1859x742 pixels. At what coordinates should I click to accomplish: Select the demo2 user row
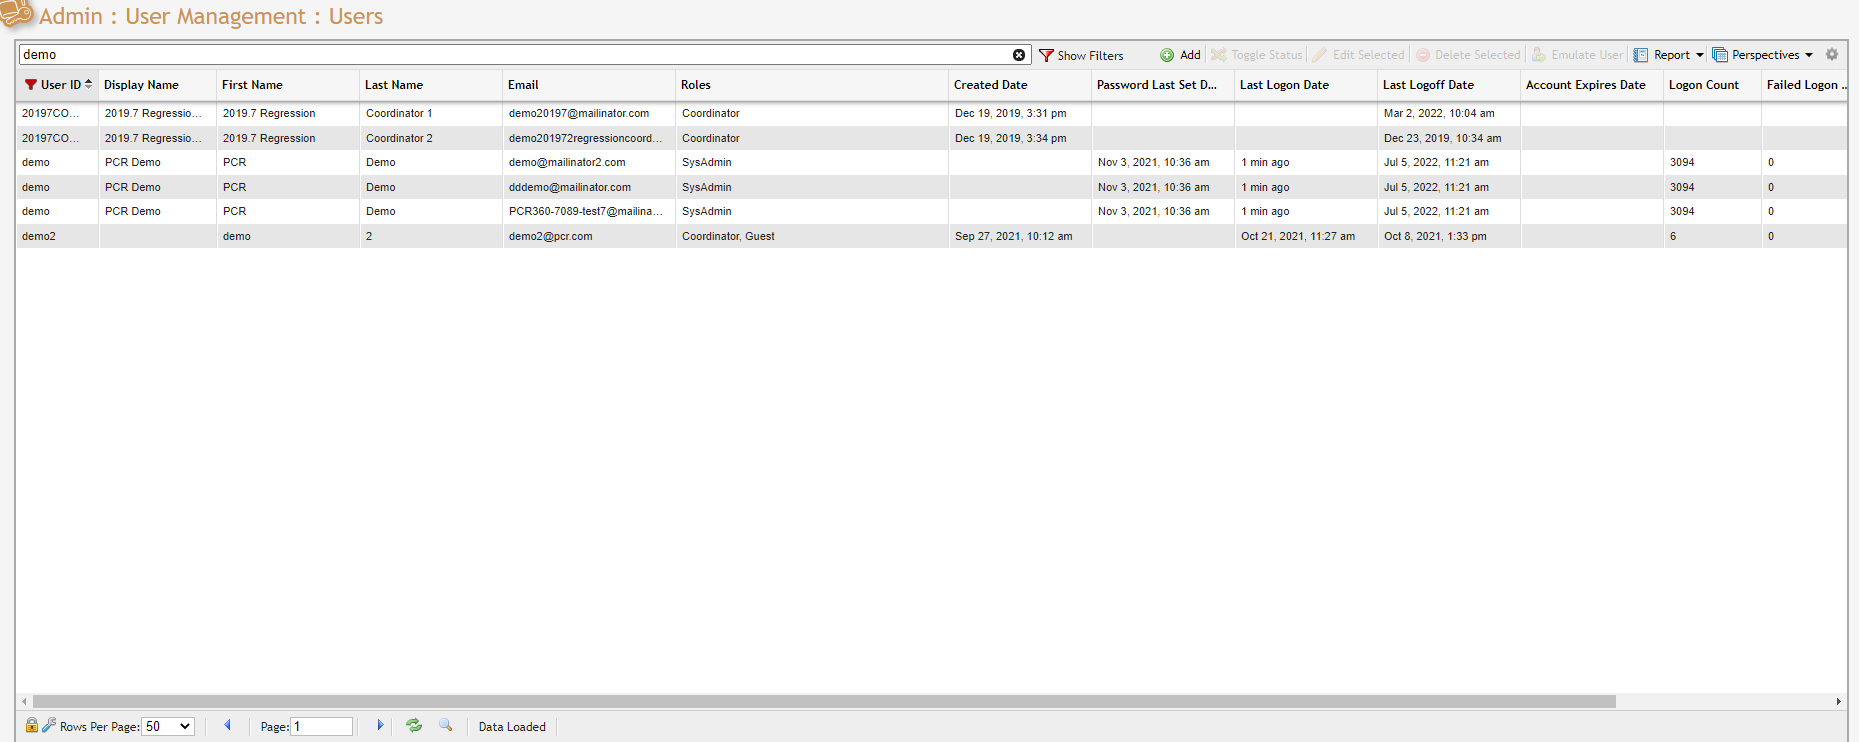(x=400, y=237)
